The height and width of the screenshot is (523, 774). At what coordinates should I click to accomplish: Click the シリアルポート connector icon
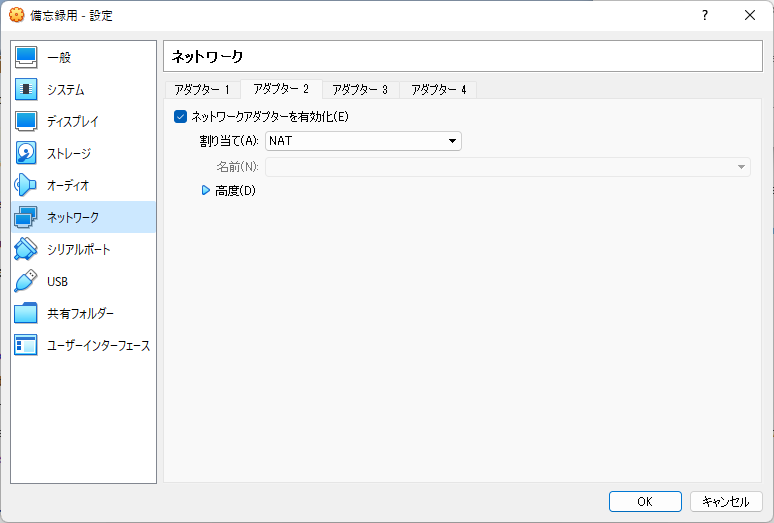[26, 249]
